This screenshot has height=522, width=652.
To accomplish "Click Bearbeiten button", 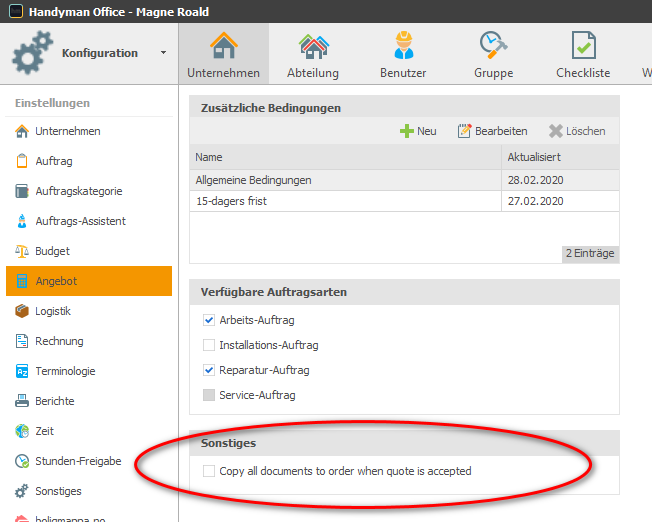I will pyautogui.click(x=492, y=131).
